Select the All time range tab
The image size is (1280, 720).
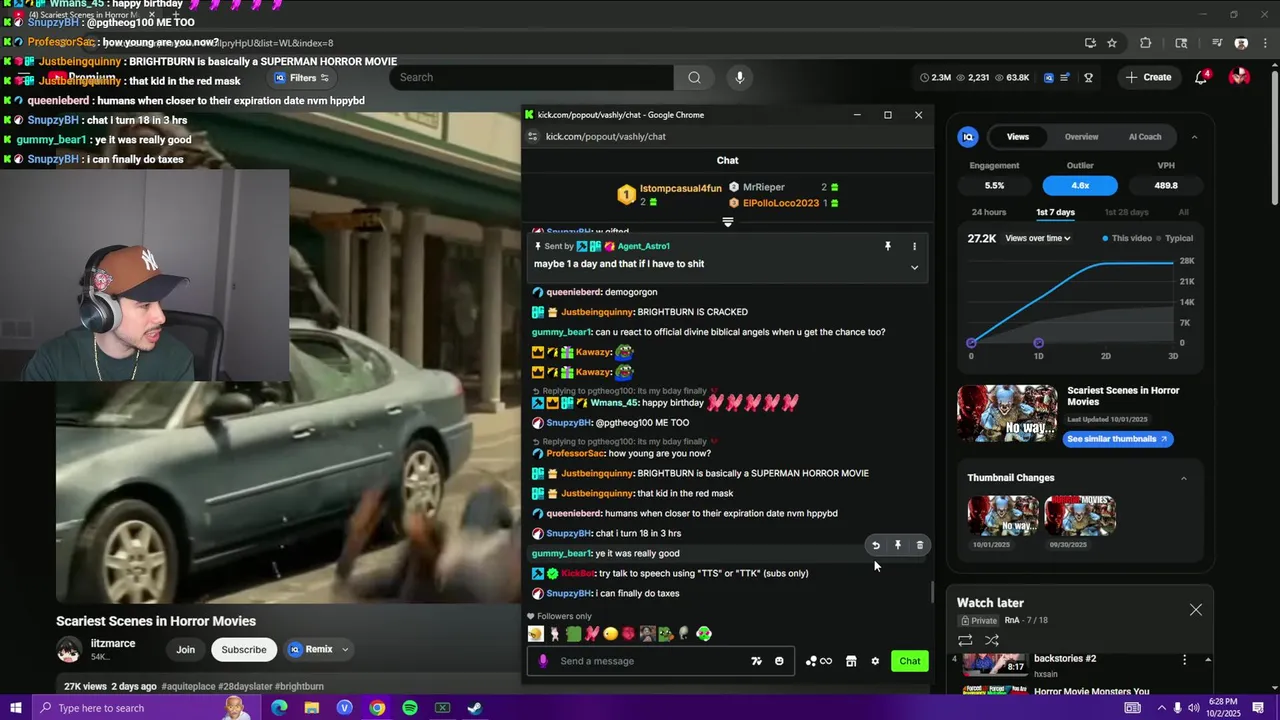pos(1184,212)
